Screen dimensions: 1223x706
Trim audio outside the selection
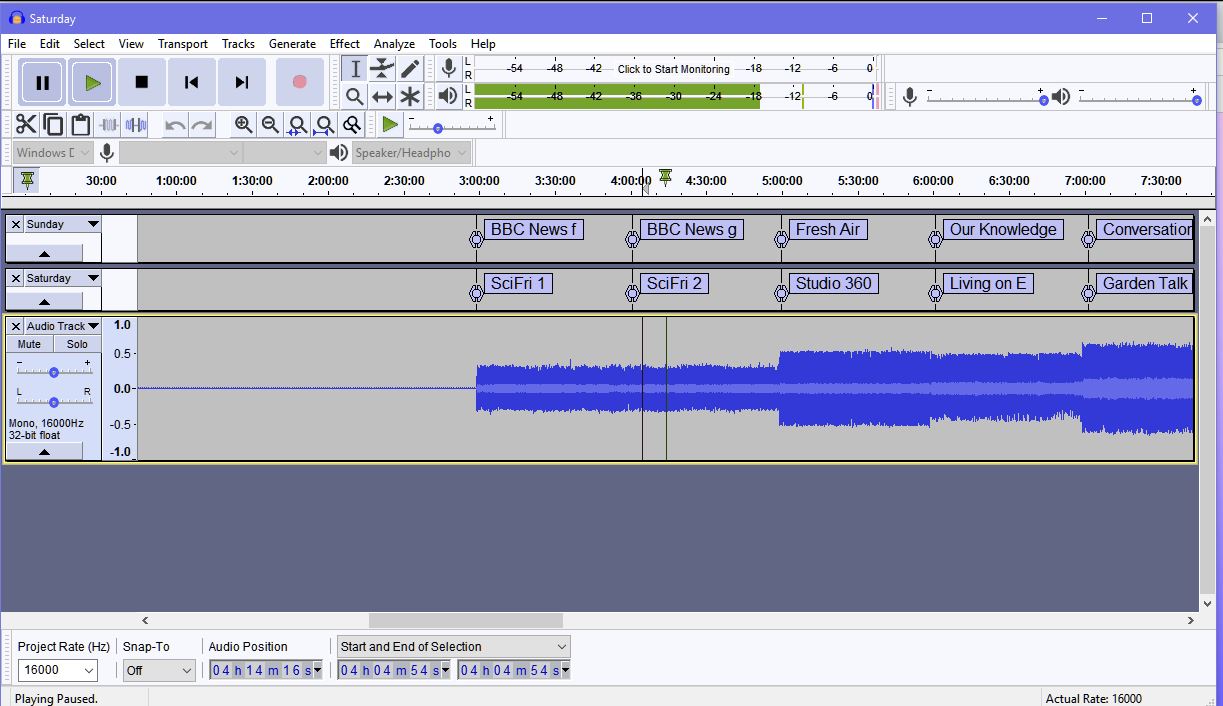pos(107,124)
